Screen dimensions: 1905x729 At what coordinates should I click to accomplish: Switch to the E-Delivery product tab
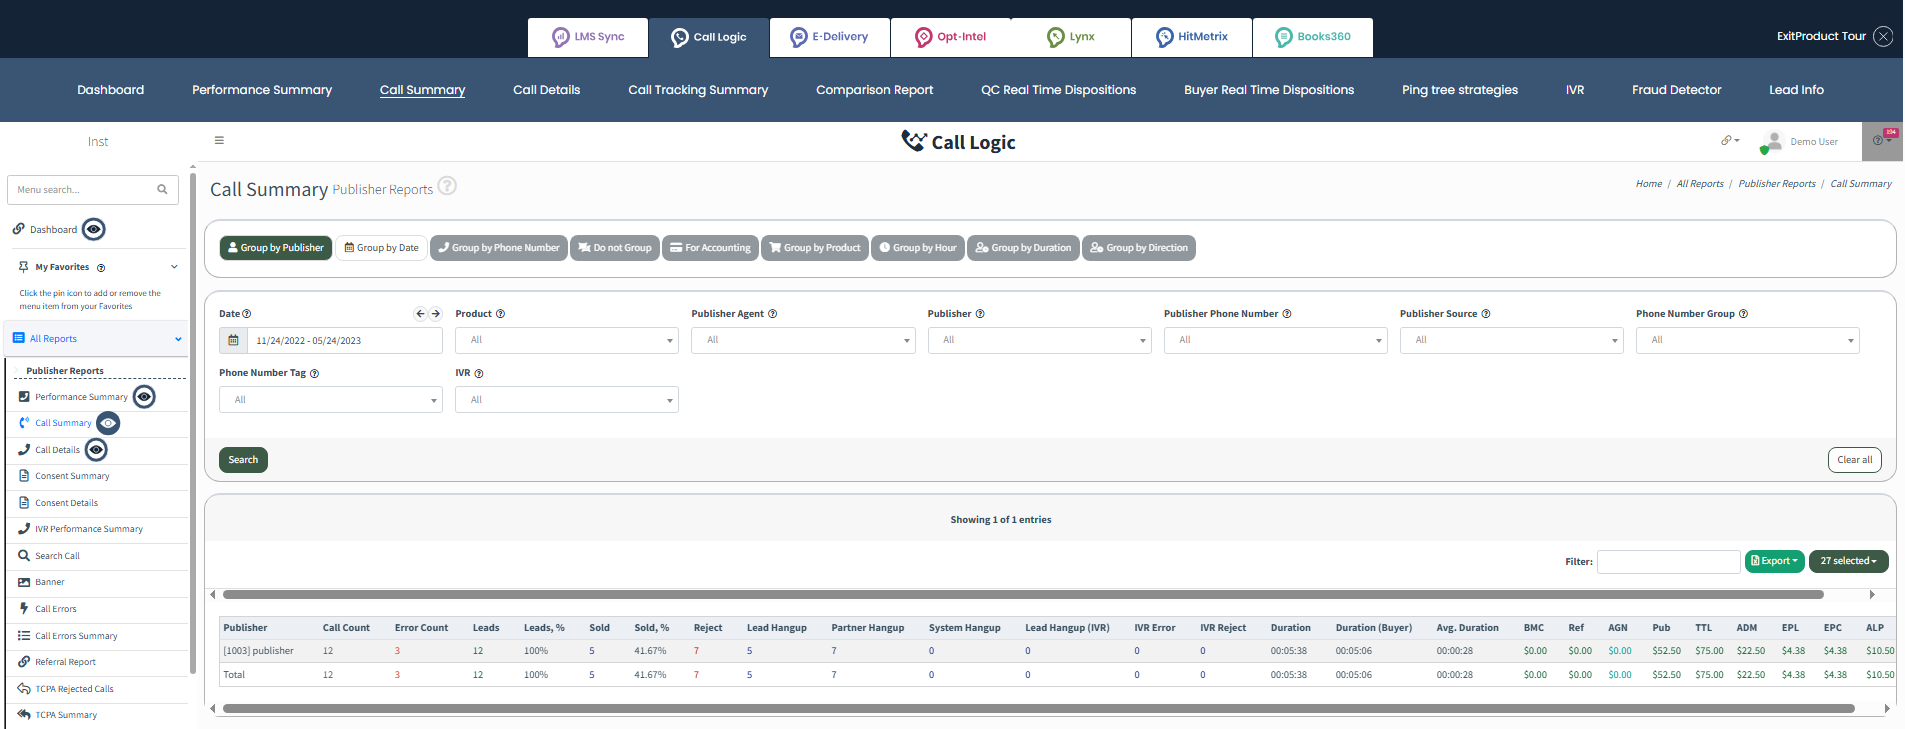(829, 37)
